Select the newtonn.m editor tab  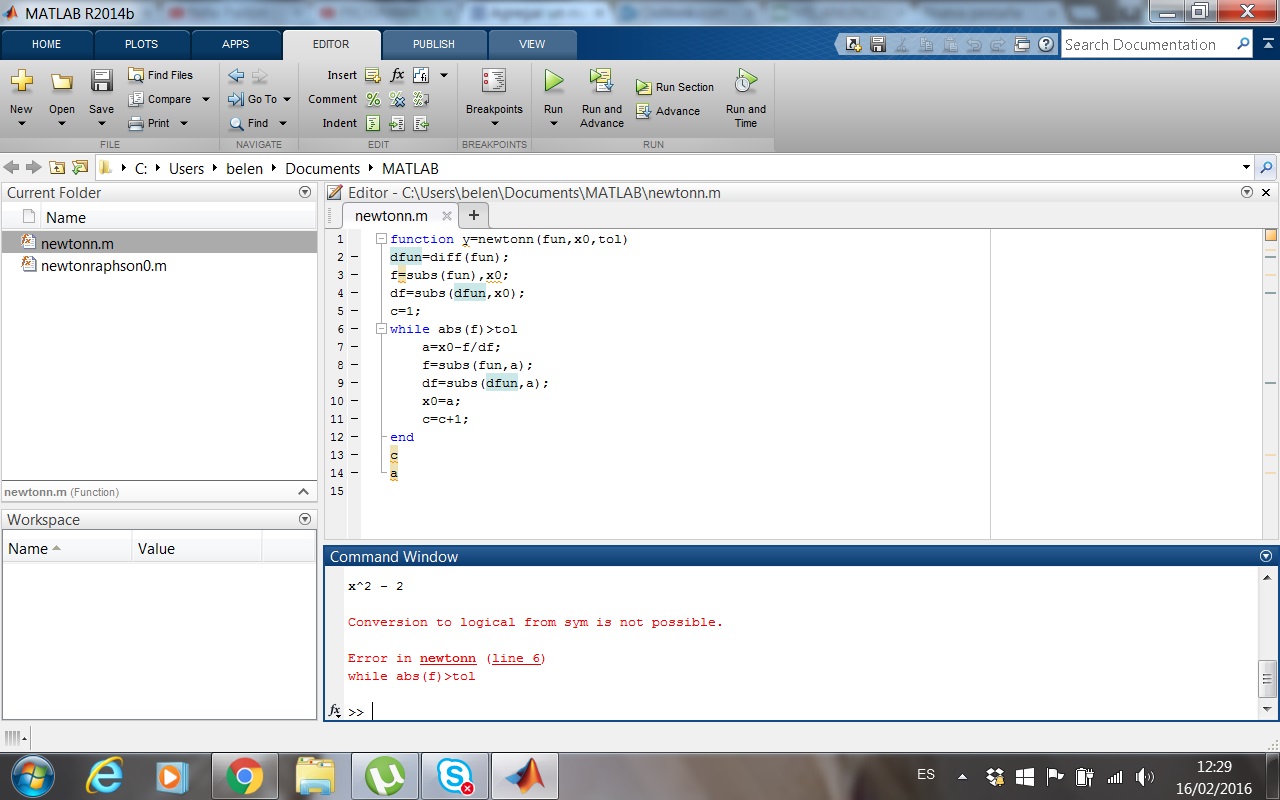click(391, 215)
